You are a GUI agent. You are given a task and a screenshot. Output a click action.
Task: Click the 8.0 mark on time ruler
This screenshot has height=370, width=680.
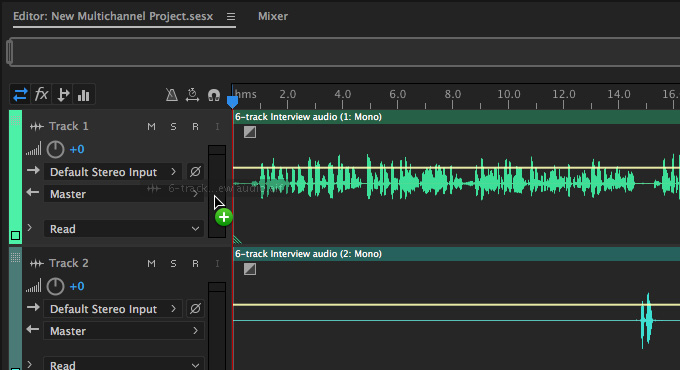(453, 94)
